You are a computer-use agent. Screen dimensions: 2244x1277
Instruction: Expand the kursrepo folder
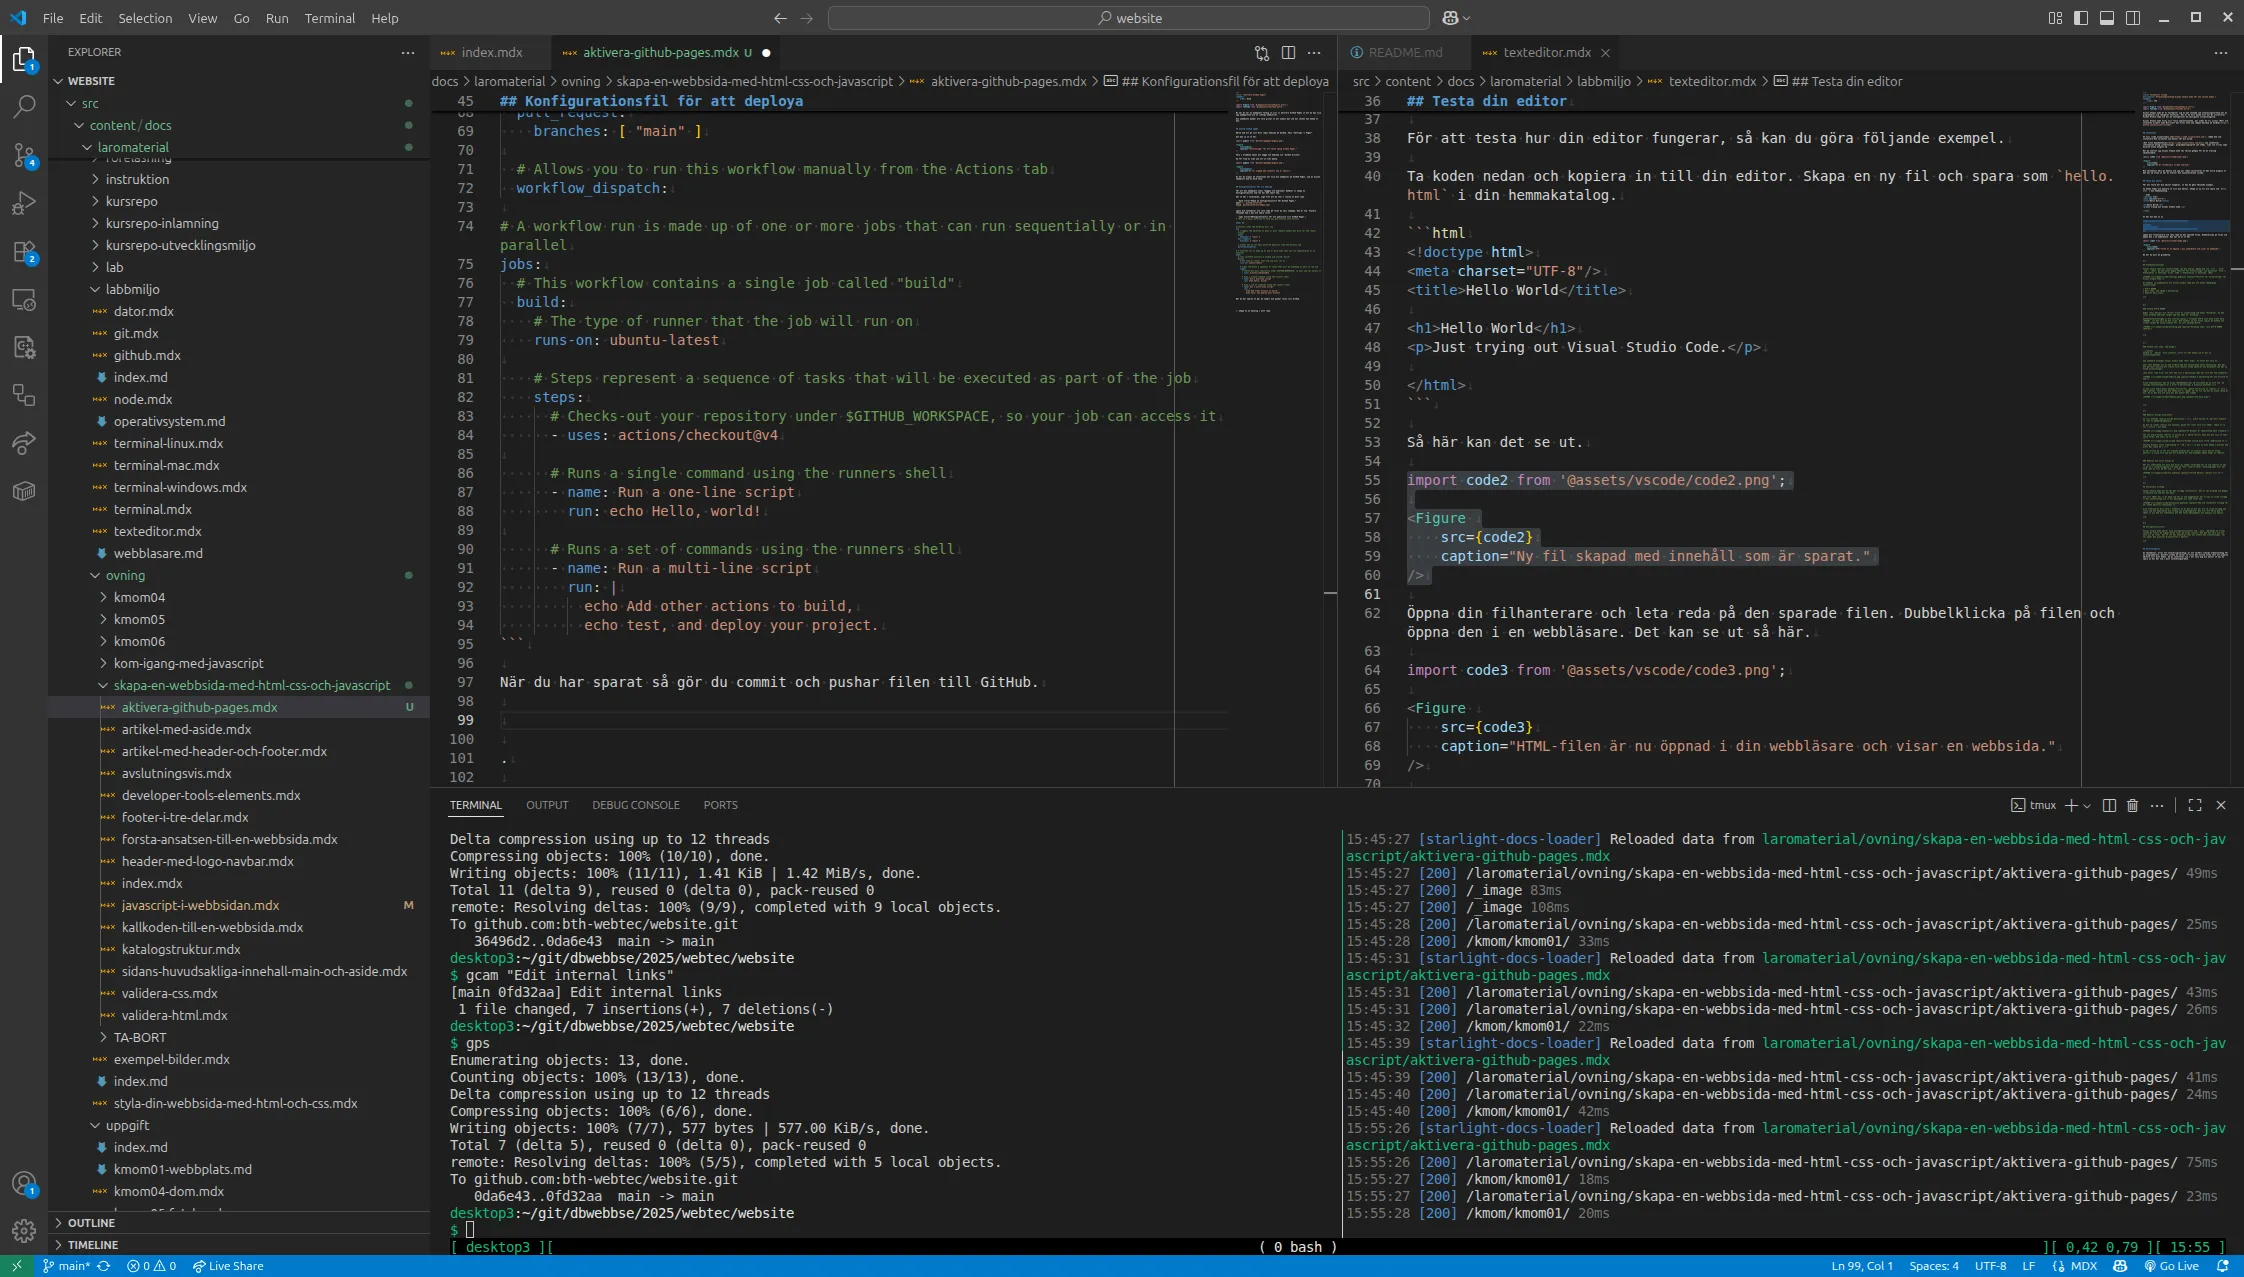[x=131, y=201]
